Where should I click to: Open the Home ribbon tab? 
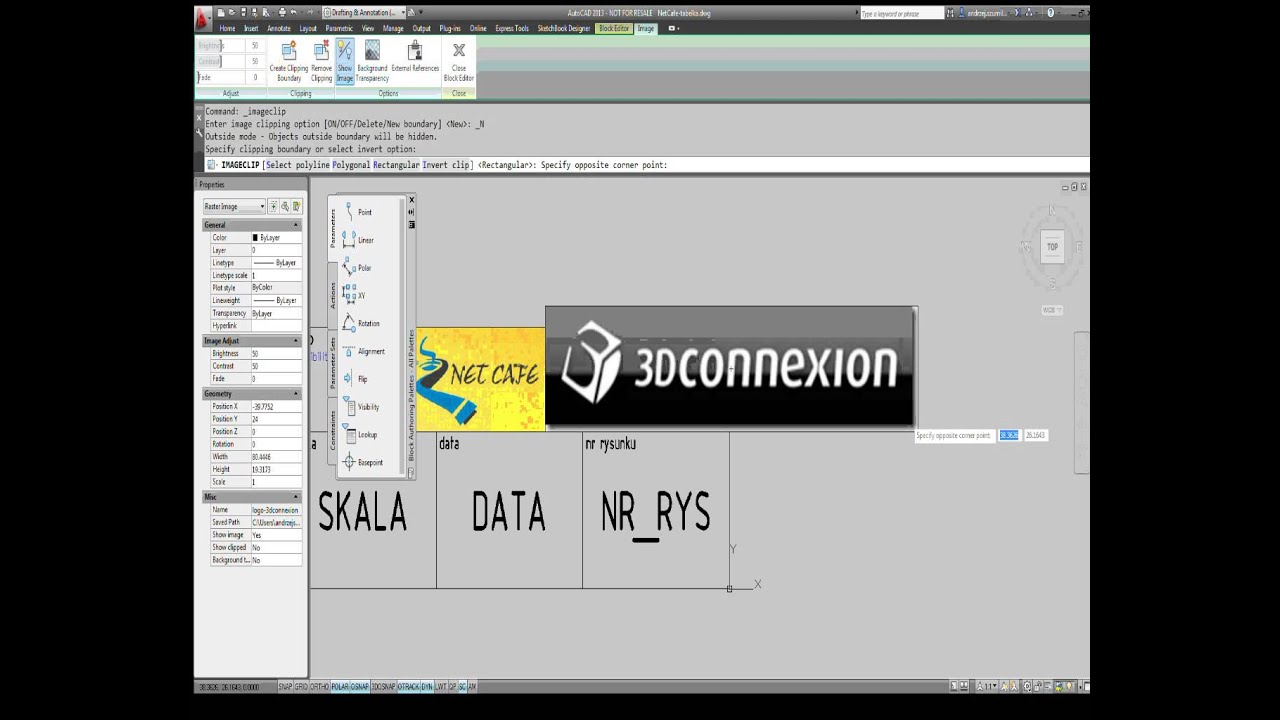227,28
